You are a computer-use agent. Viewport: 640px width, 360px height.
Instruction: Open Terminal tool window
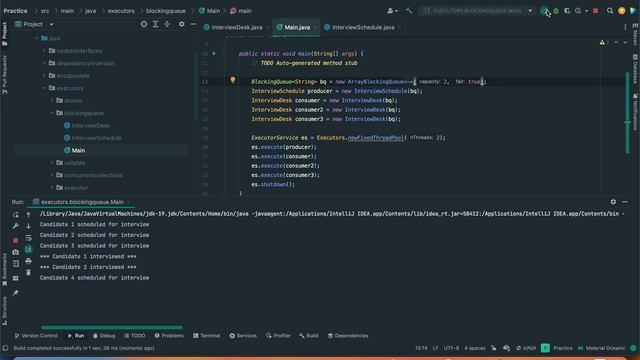[x=207, y=336]
